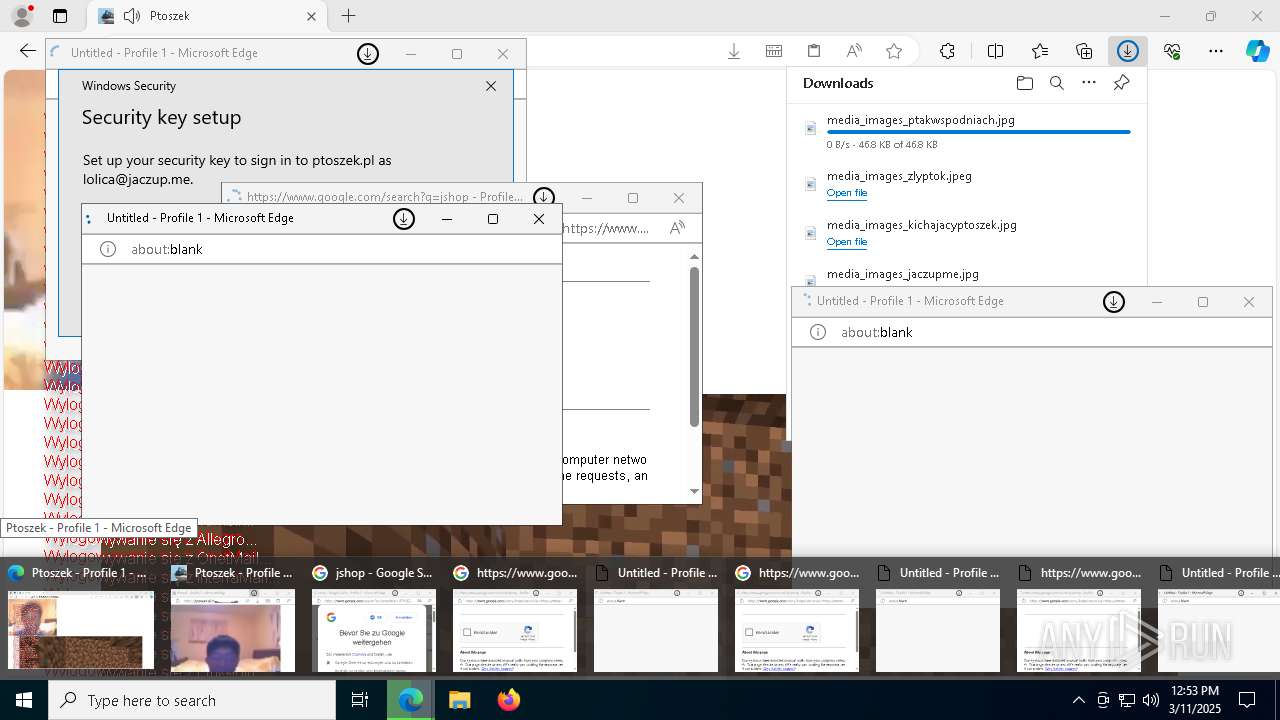Open Browser essentials heart icon

pyautogui.click(x=1172, y=51)
